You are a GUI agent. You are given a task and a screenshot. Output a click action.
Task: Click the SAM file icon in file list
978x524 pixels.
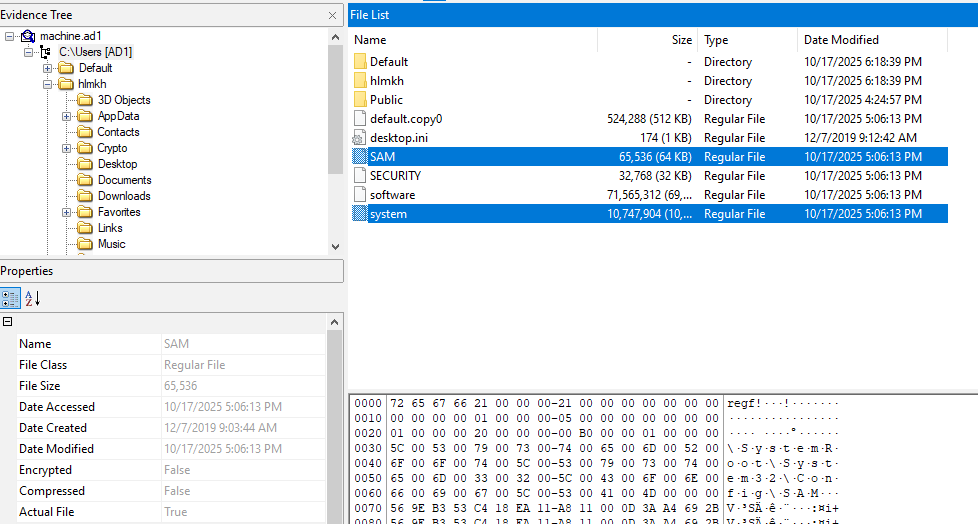coord(360,157)
